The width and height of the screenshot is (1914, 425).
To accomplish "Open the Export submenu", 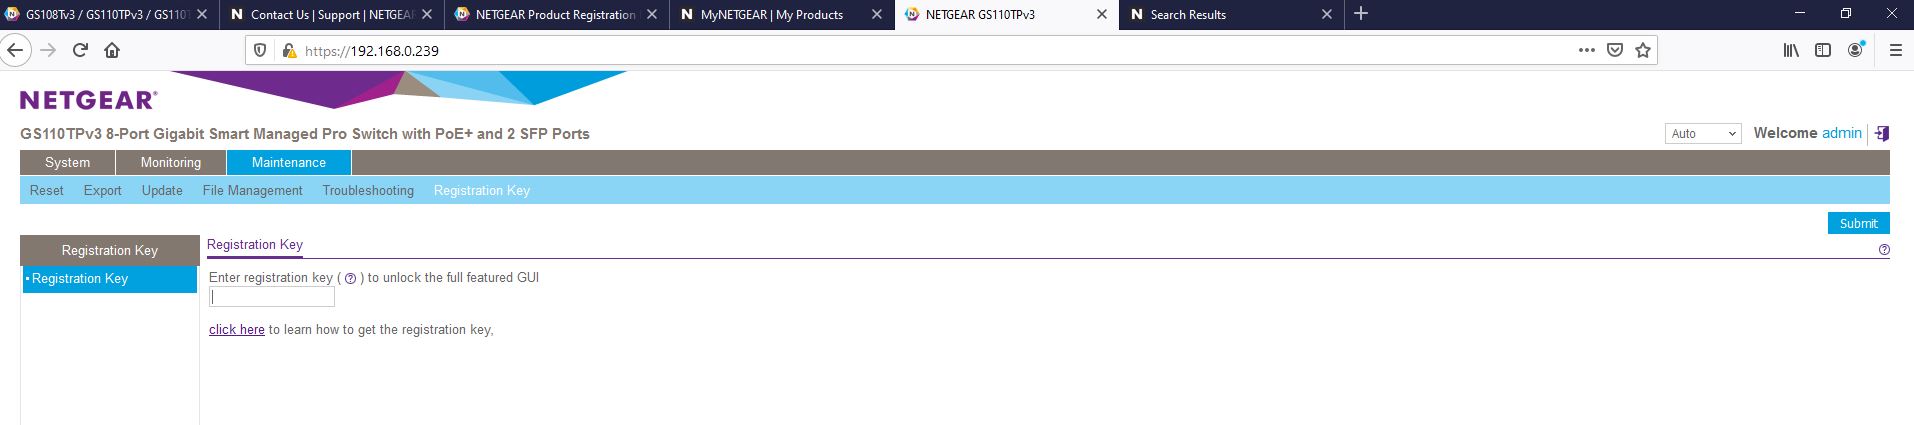I will click(102, 190).
